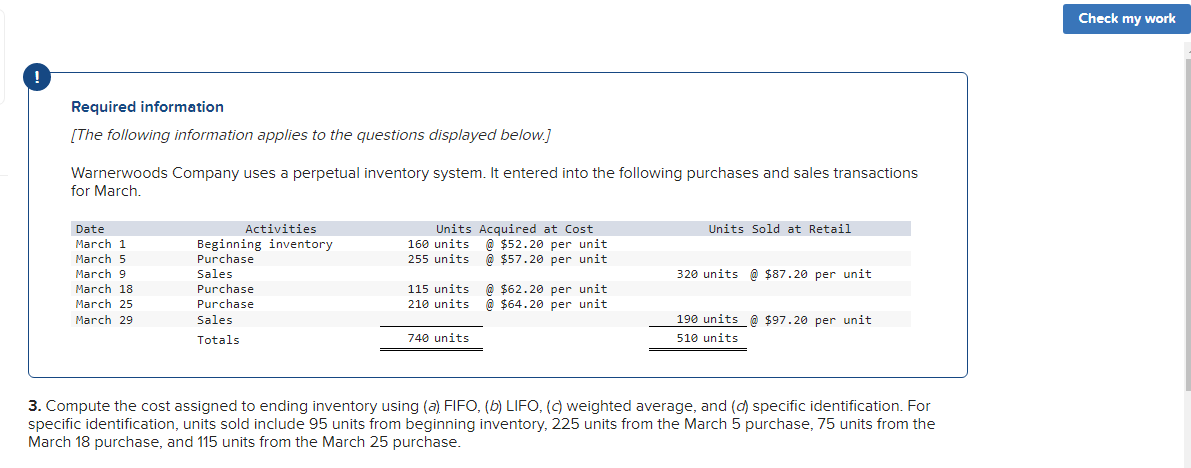The image size is (1191, 468).
Task: Click the 160 units @ $52.20 entry
Action: pos(507,244)
